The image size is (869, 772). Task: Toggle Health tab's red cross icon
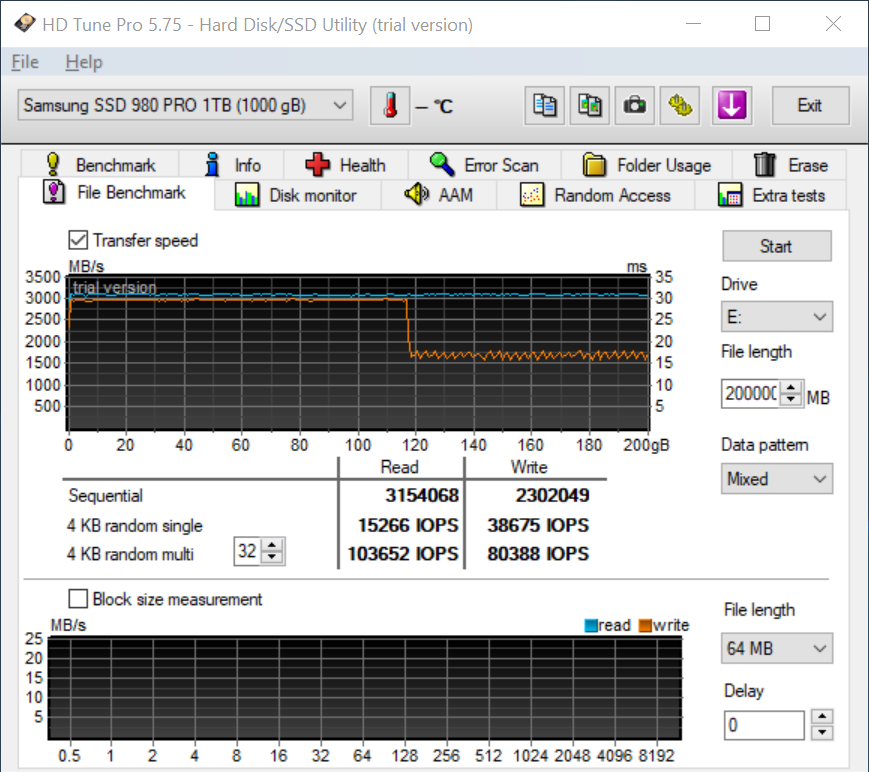318,164
